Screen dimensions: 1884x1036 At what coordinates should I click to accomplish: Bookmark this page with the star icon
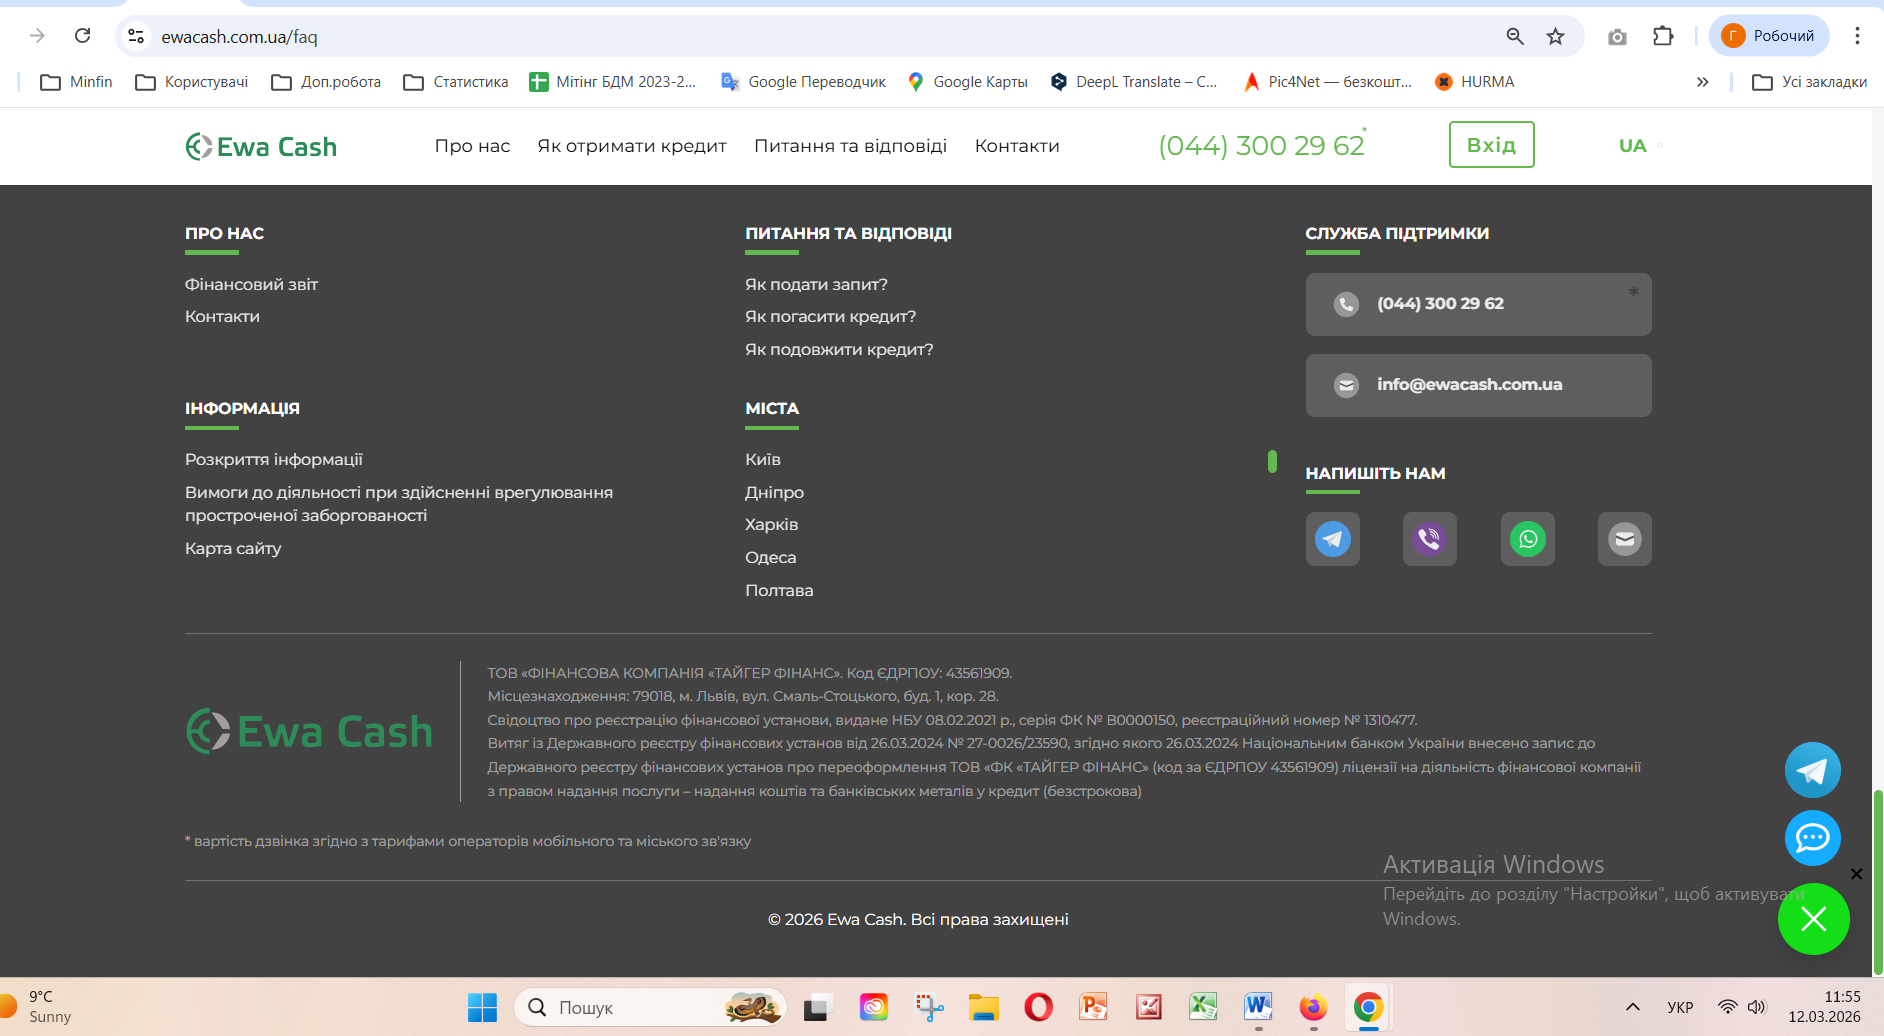tap(1555, 36)
